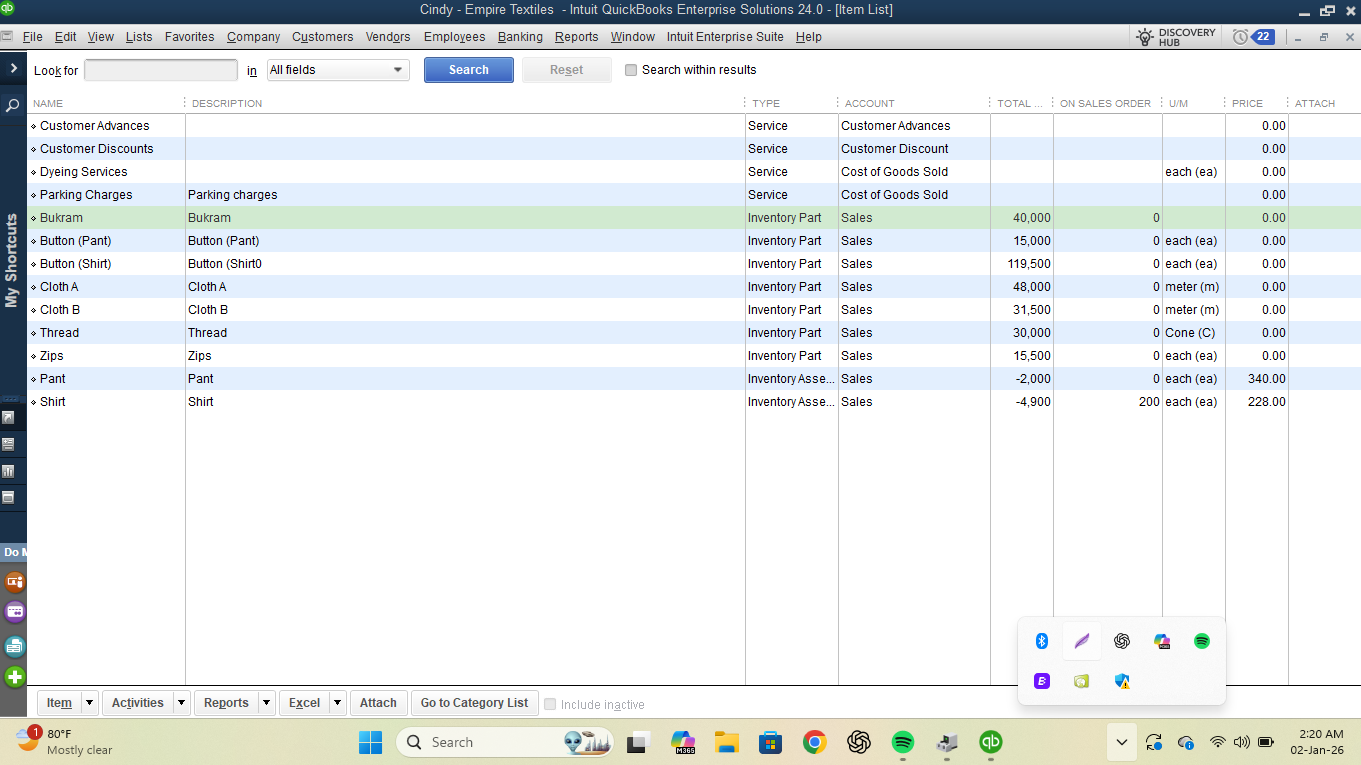Click the purple round Do More icon
This screenshot has width=1361, height=765.
tap(14, 612)
